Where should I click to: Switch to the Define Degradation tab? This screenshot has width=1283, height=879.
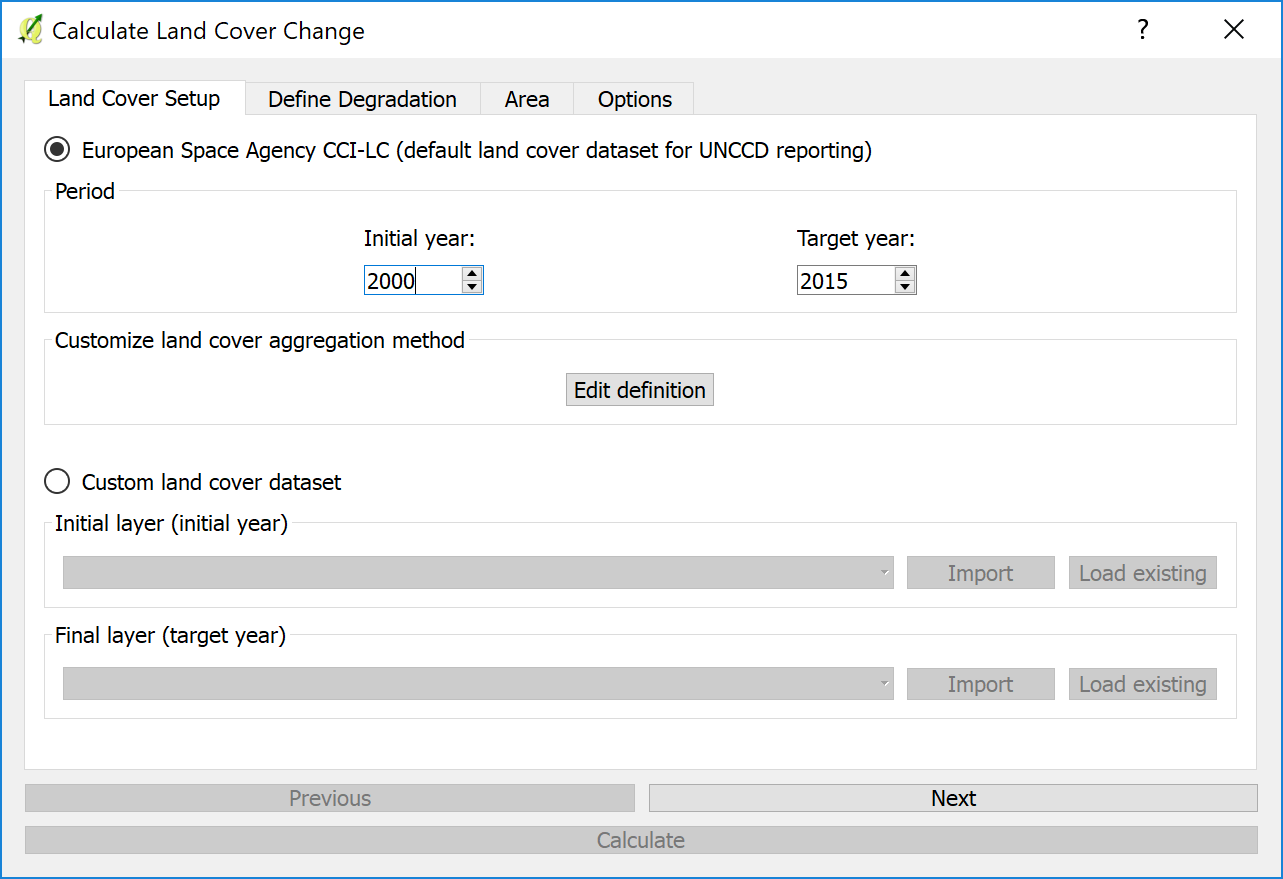(362, 99)
